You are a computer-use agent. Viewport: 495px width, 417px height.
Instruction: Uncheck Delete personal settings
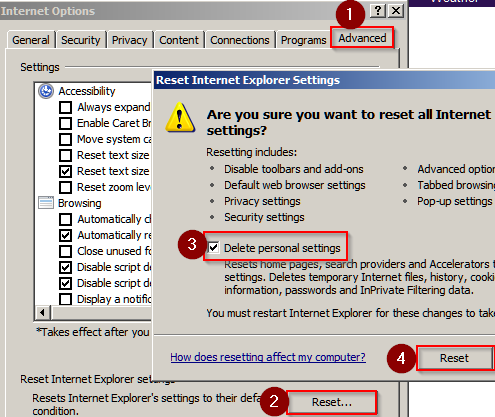213,248
